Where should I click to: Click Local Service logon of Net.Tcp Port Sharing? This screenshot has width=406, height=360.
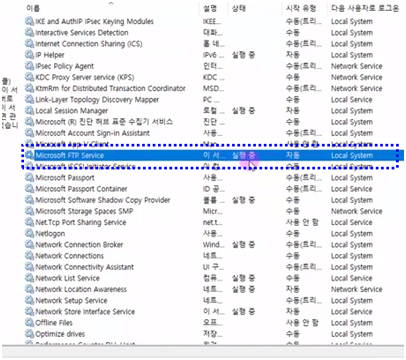point(352,222)
